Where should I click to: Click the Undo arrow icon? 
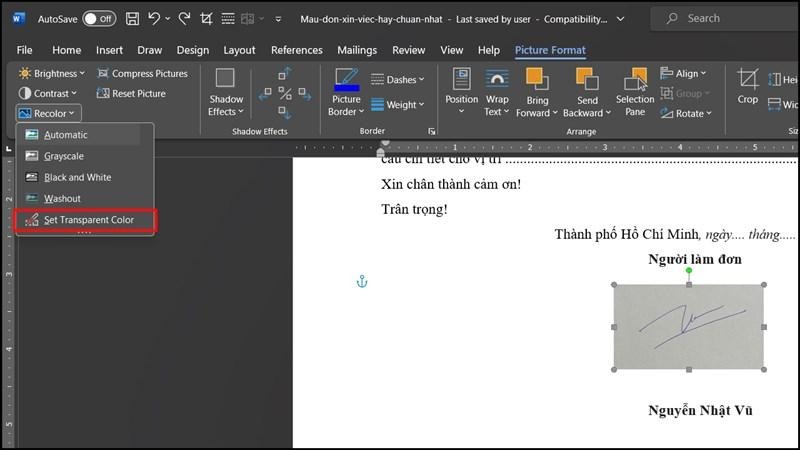tap(154, 18)
